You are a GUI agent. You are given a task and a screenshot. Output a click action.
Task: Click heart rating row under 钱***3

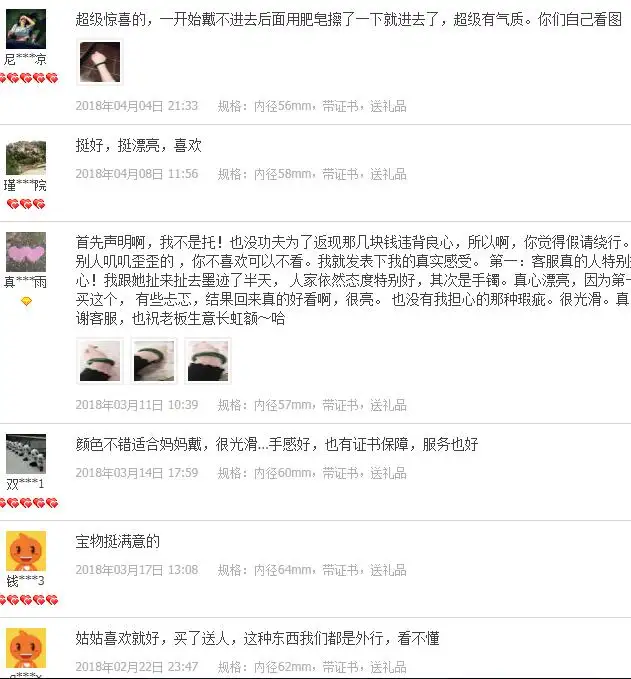29,600
